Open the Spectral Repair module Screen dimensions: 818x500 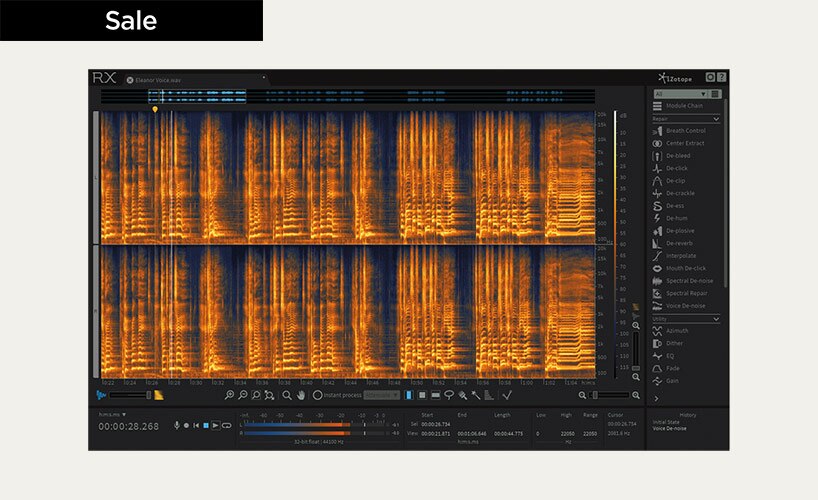tap(680, 293)
